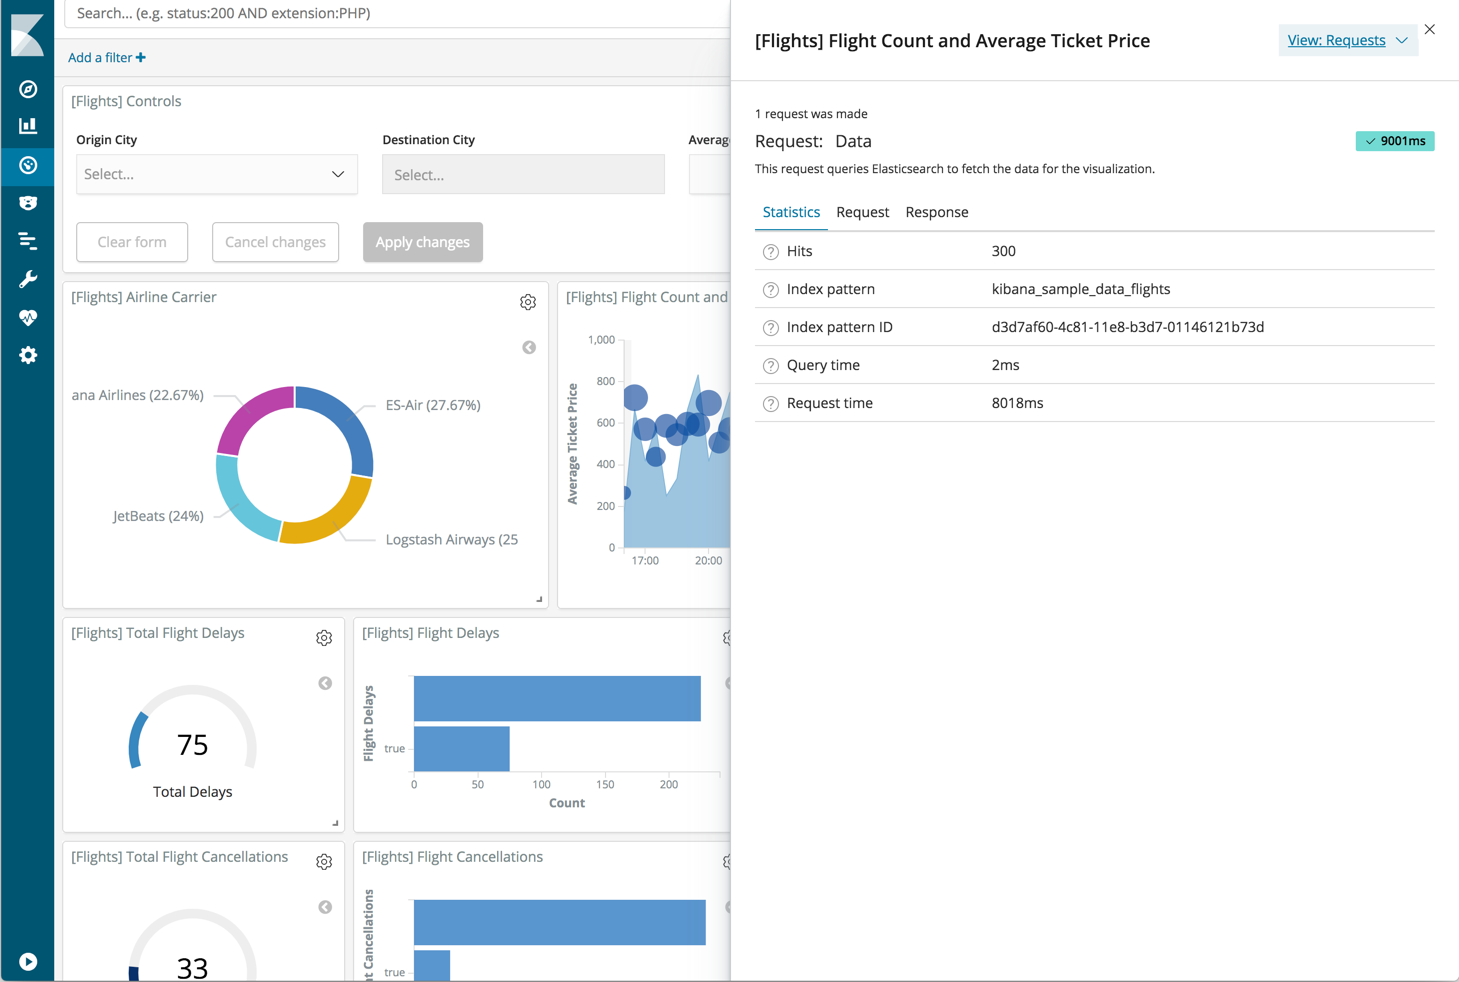Click the Add a filter link
This screenshot has height=982, width=1459.
(107, 57)
